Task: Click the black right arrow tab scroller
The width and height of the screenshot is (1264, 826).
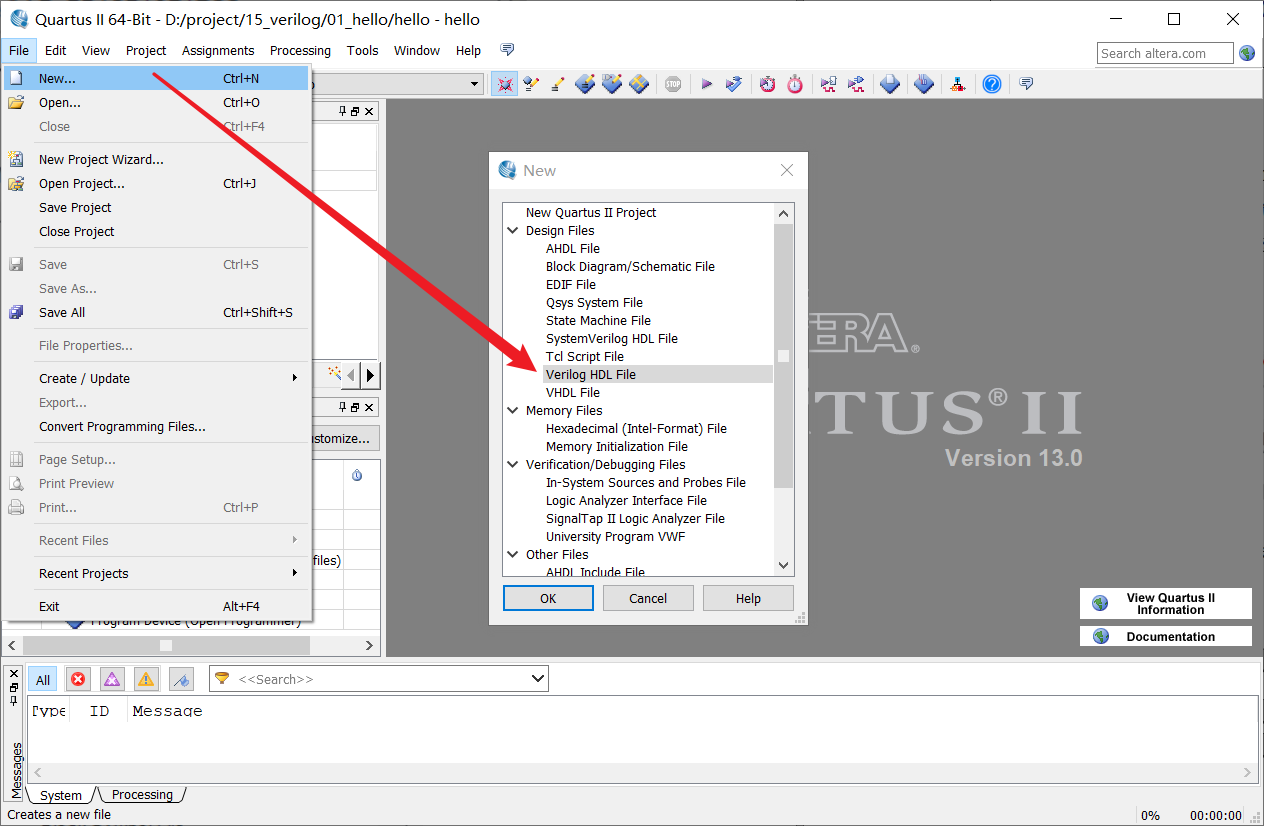Action: [370, 375]
